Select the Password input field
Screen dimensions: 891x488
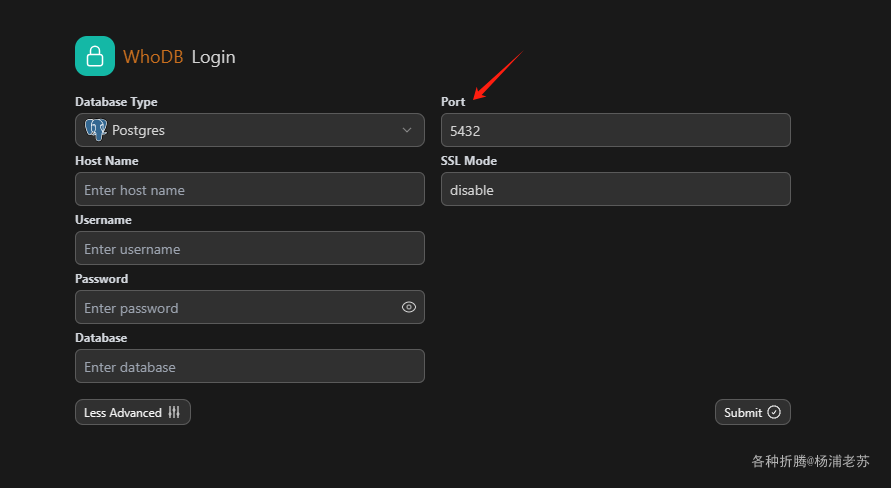235,308
